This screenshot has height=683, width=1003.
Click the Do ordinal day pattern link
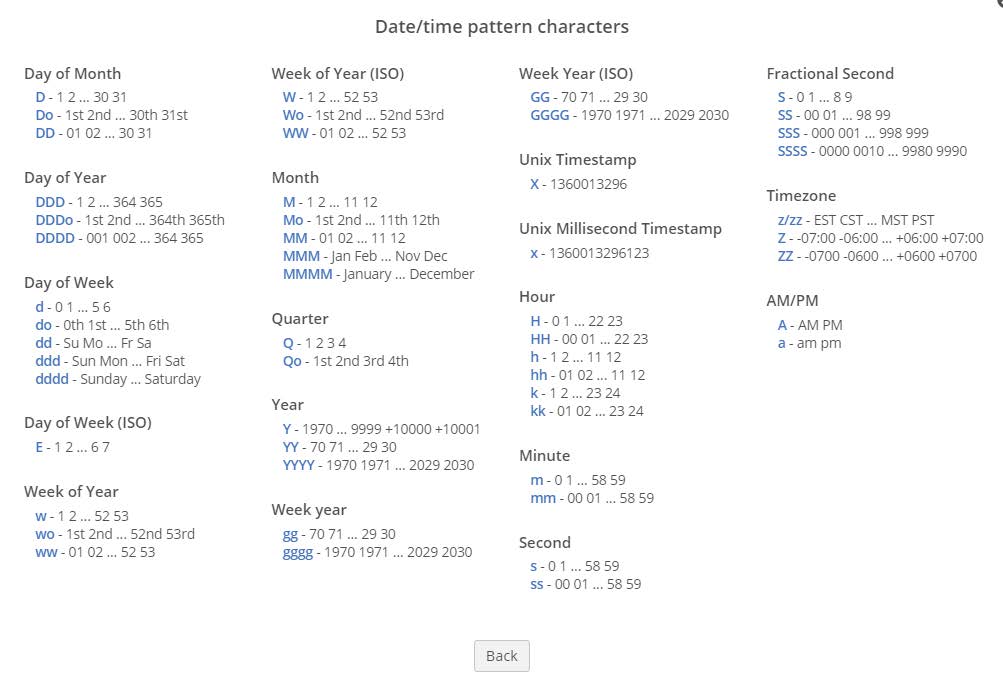click(x=44, y=115)
